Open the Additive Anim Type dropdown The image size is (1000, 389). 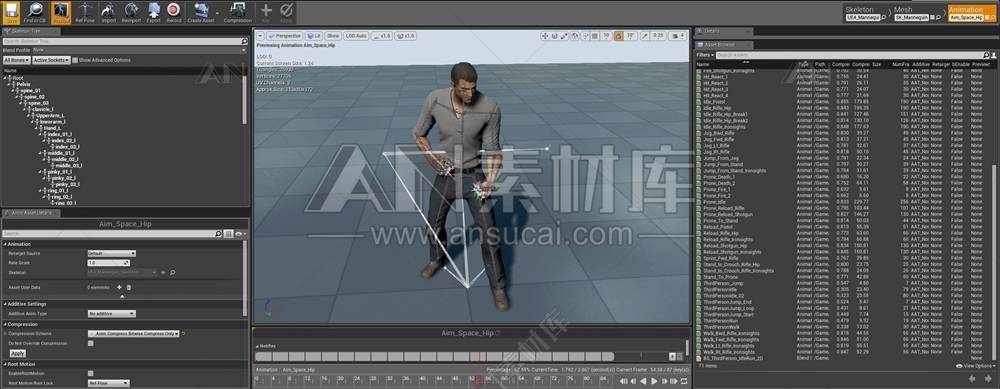[x=112, y=314]
